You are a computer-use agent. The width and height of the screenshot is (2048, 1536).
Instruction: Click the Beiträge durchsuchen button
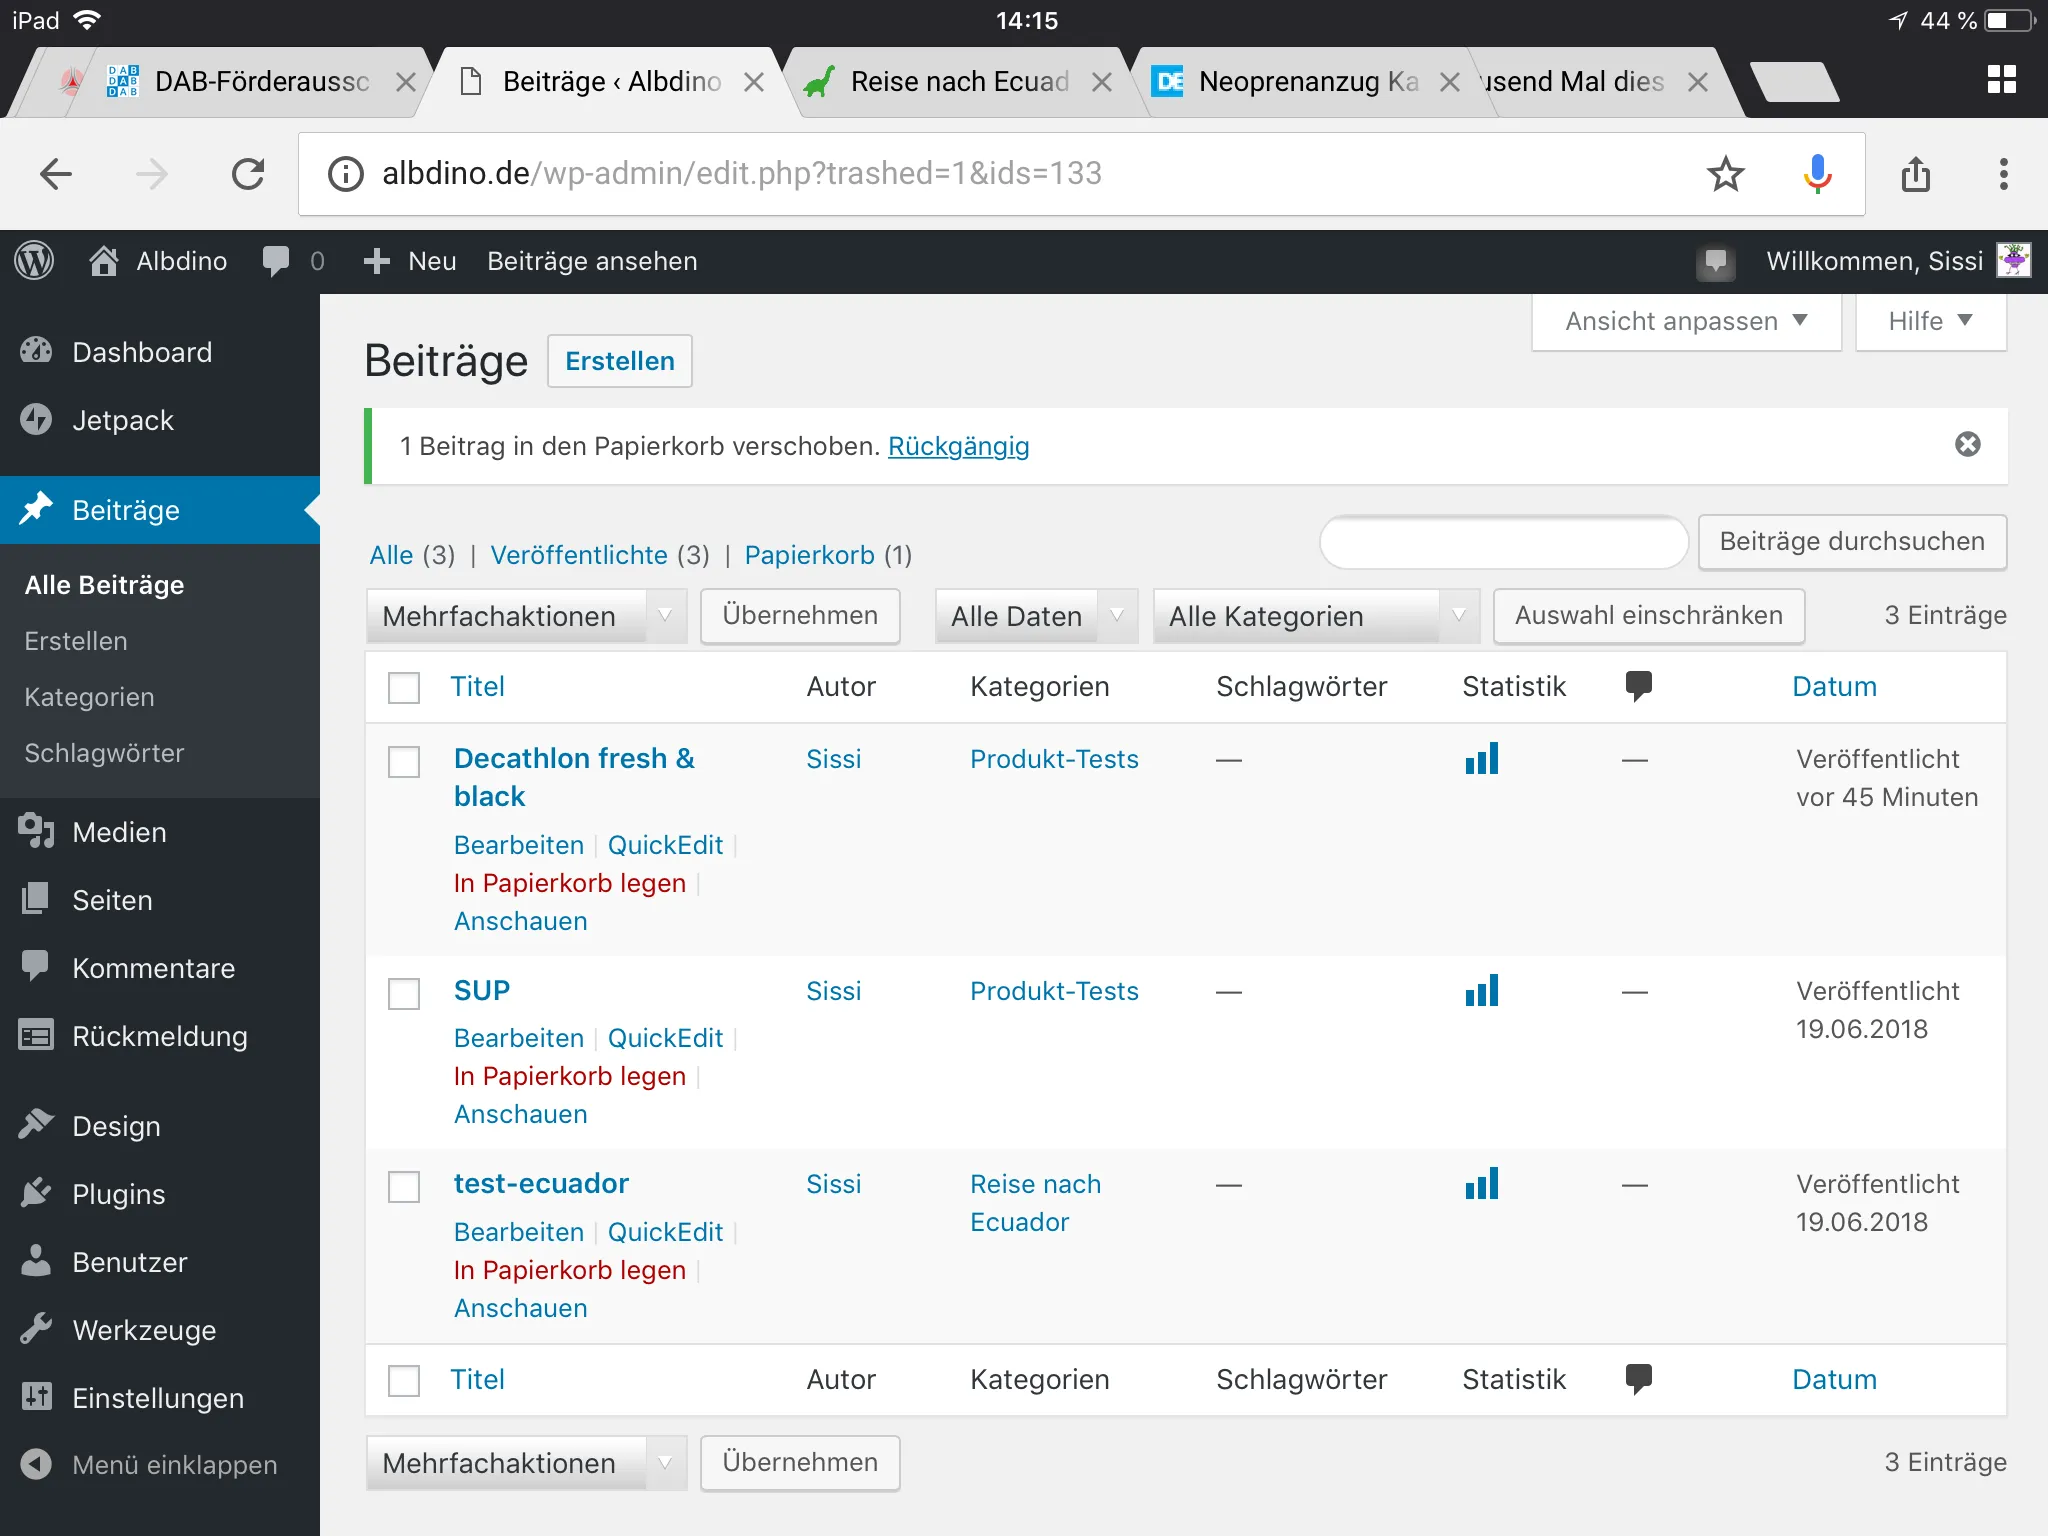coord(1852,542)
